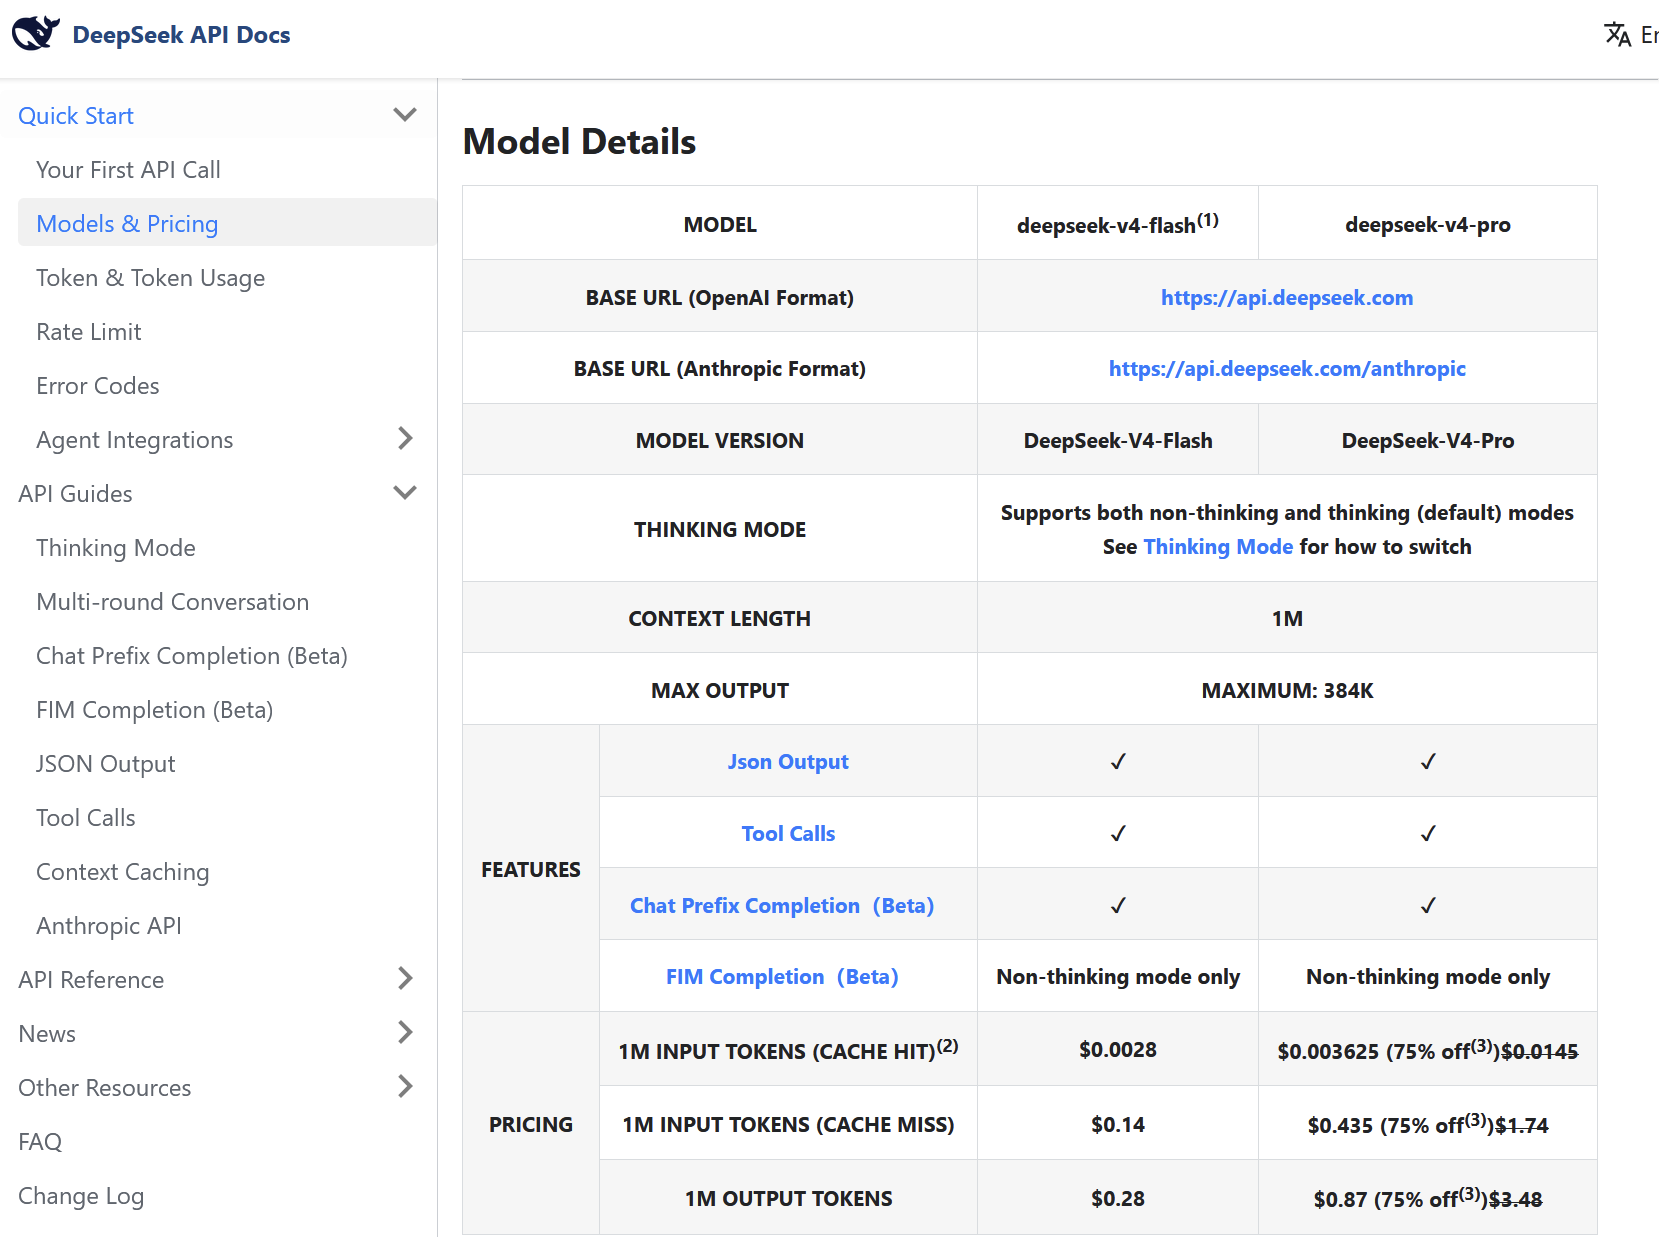This screenshot has width=1659, height=1237.
Task: Collapse the API Guides section chevron
Action: point(405,493)
